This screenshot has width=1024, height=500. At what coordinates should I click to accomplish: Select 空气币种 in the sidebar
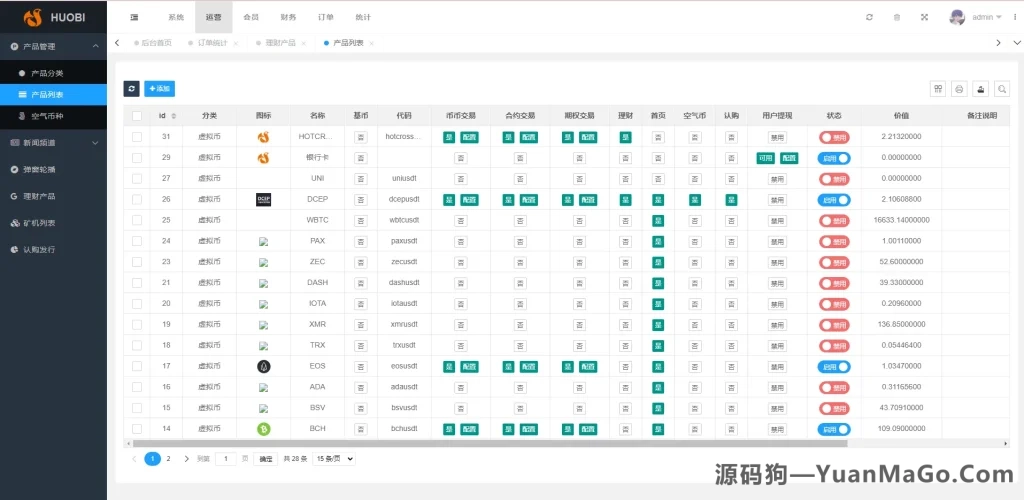(x=54, y=116)
